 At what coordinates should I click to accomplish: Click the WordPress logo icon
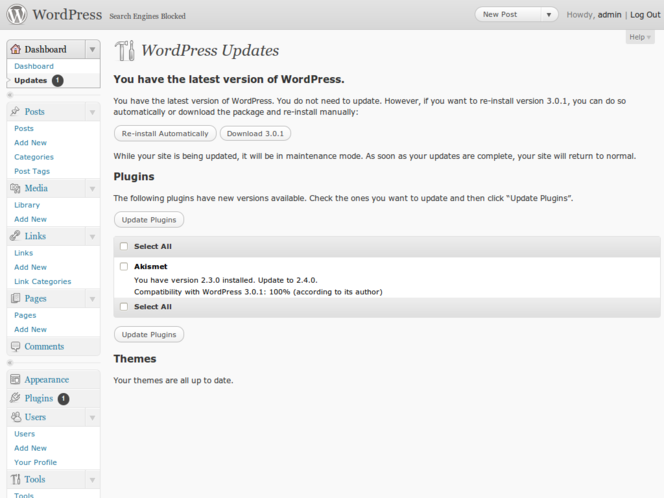coord(16,15)
